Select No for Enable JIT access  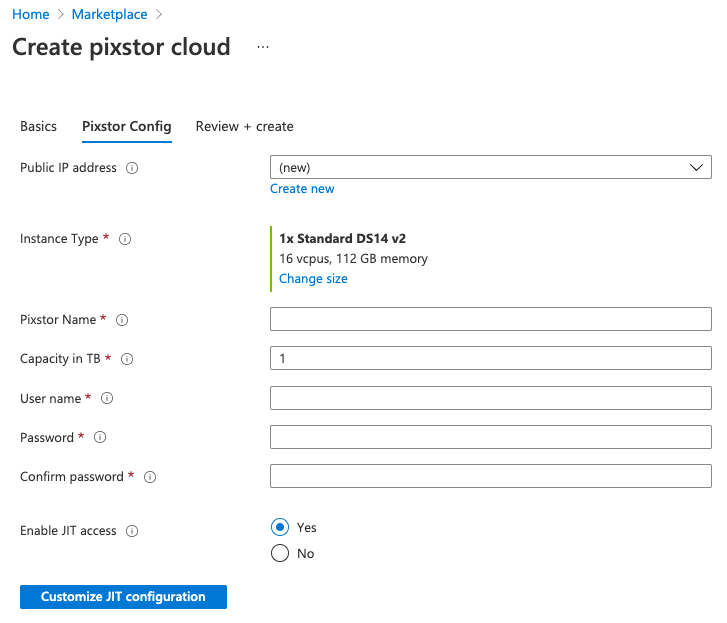[x=280, y=553]
